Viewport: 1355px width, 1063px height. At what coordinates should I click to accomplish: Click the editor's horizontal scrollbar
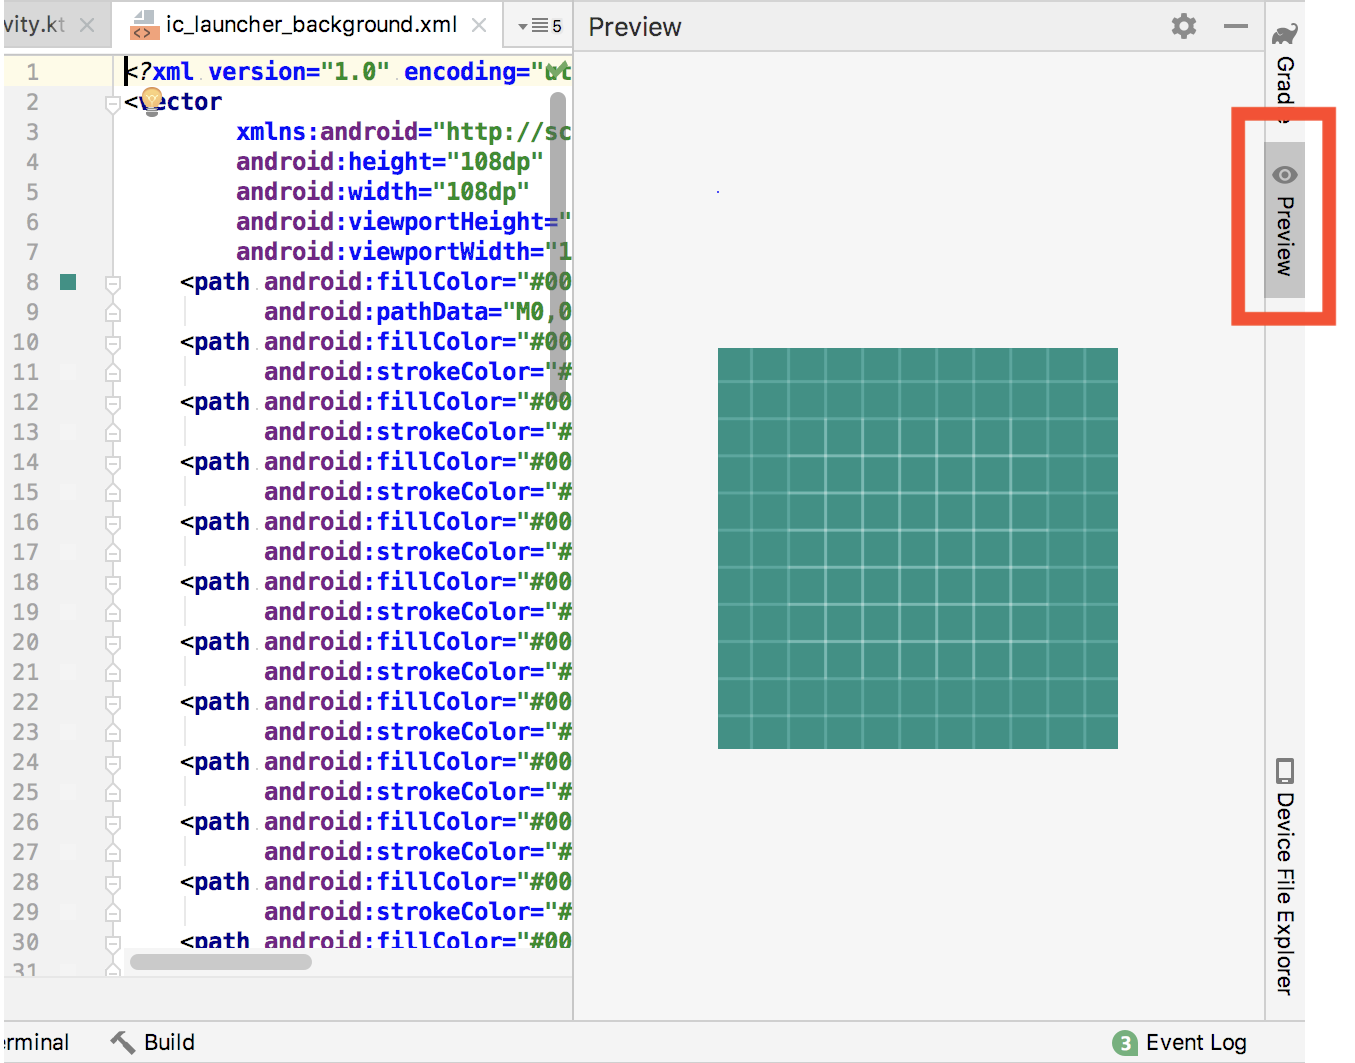click(220, 962)
